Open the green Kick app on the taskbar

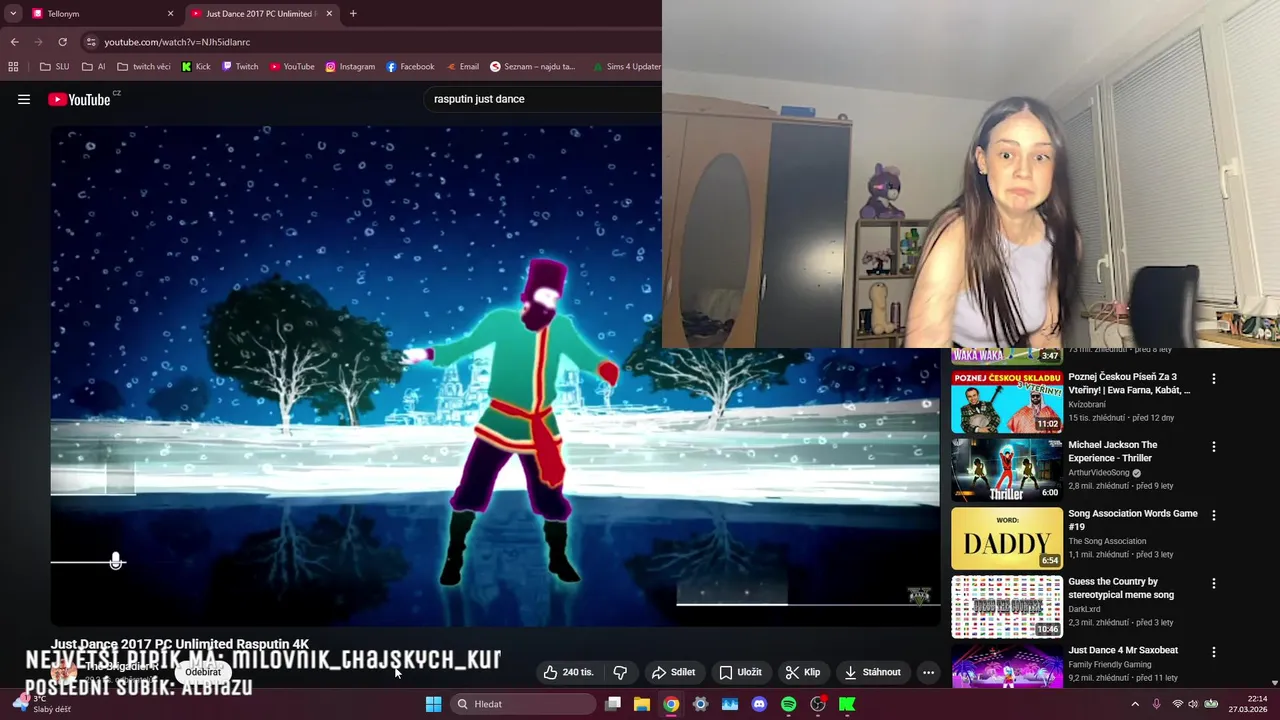coord(847,704)
